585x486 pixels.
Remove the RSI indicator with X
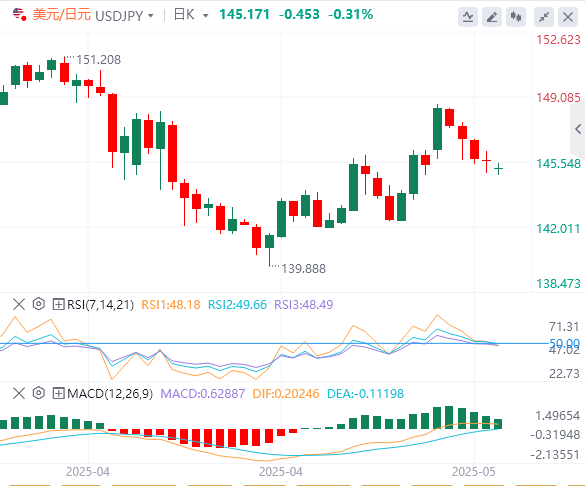(x=19, y=304)
